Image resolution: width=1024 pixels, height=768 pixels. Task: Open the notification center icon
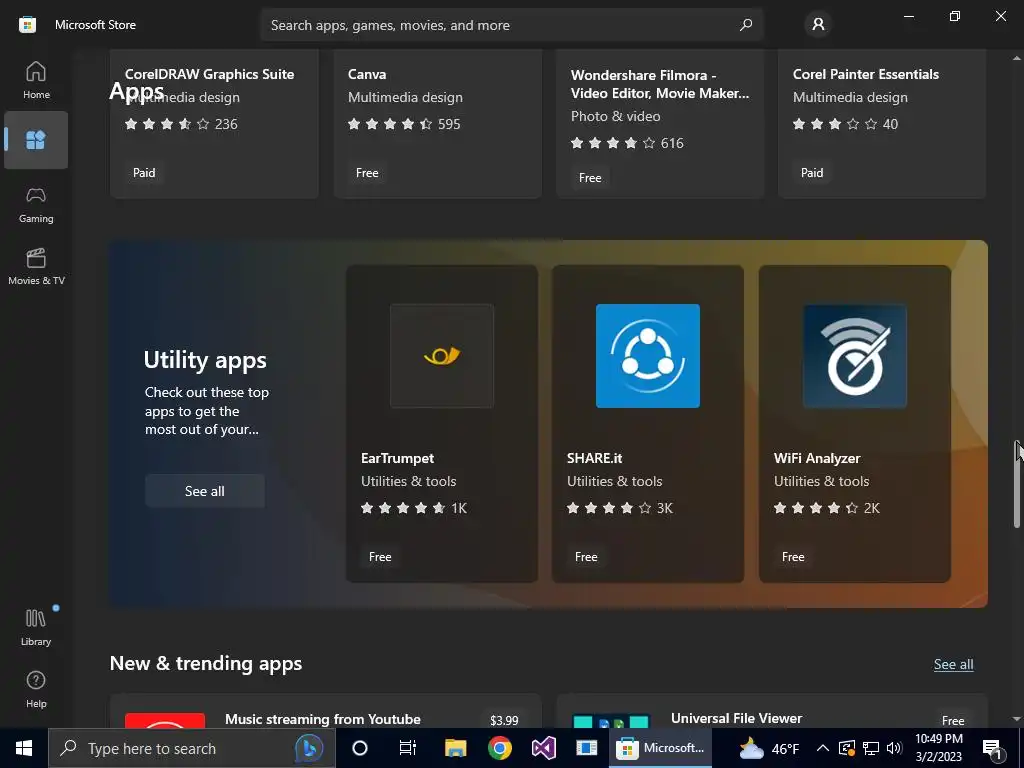[993, 749]
